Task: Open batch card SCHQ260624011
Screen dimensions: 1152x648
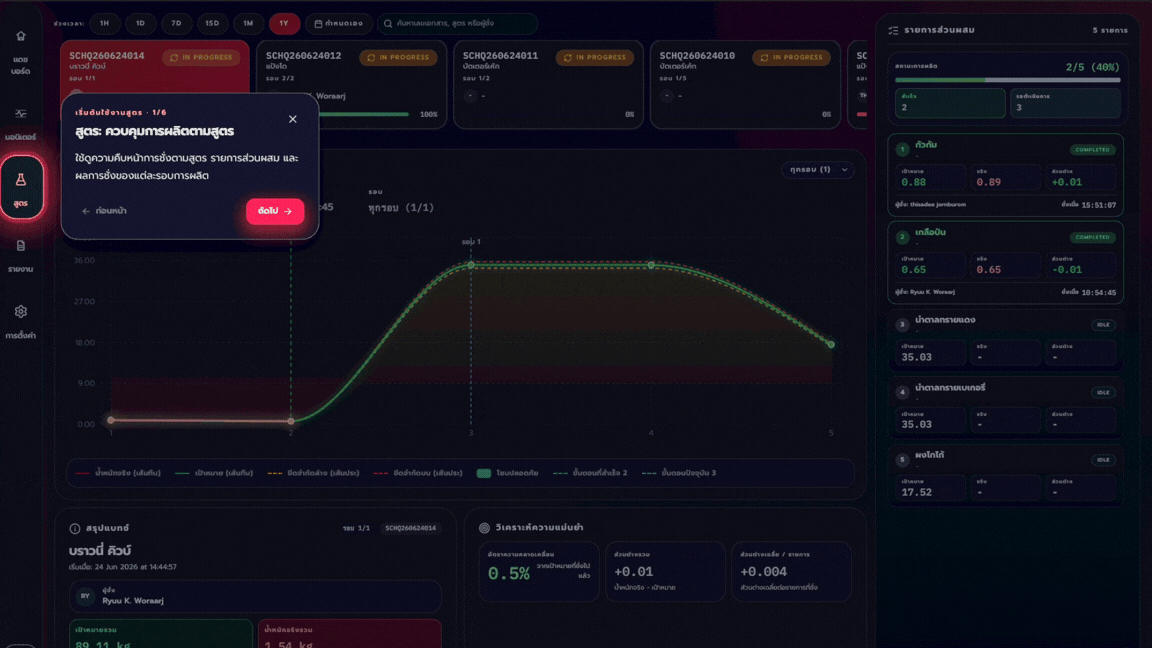Action: (x=548, y=84)
